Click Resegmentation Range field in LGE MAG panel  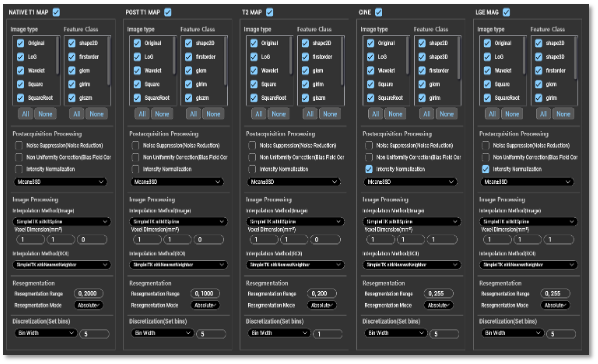tap(556, 293)
